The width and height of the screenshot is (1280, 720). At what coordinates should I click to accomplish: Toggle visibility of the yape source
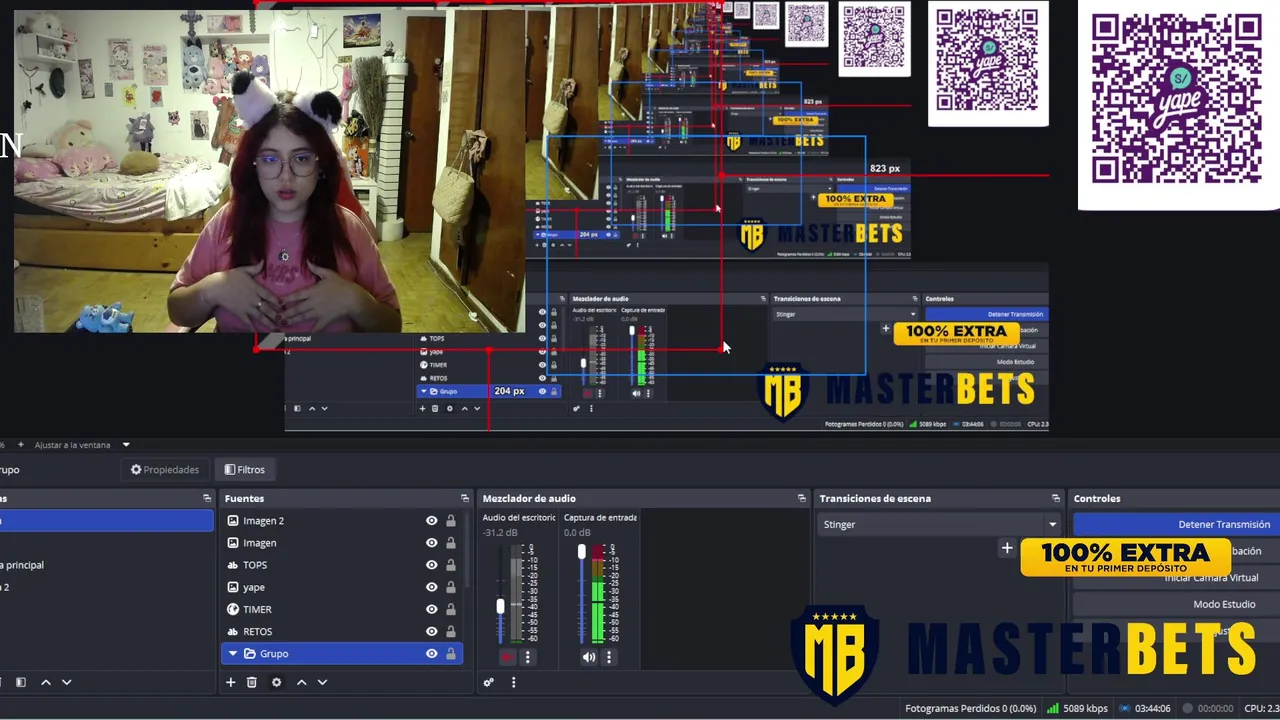[x=431, y=587]
